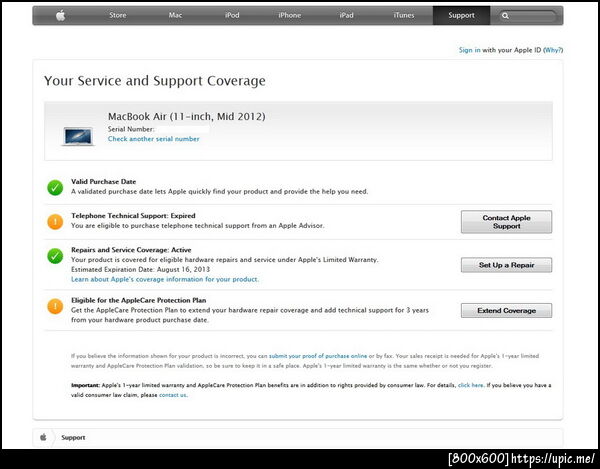Open the Store tab
Screen dimensions: 600x469
117,15
